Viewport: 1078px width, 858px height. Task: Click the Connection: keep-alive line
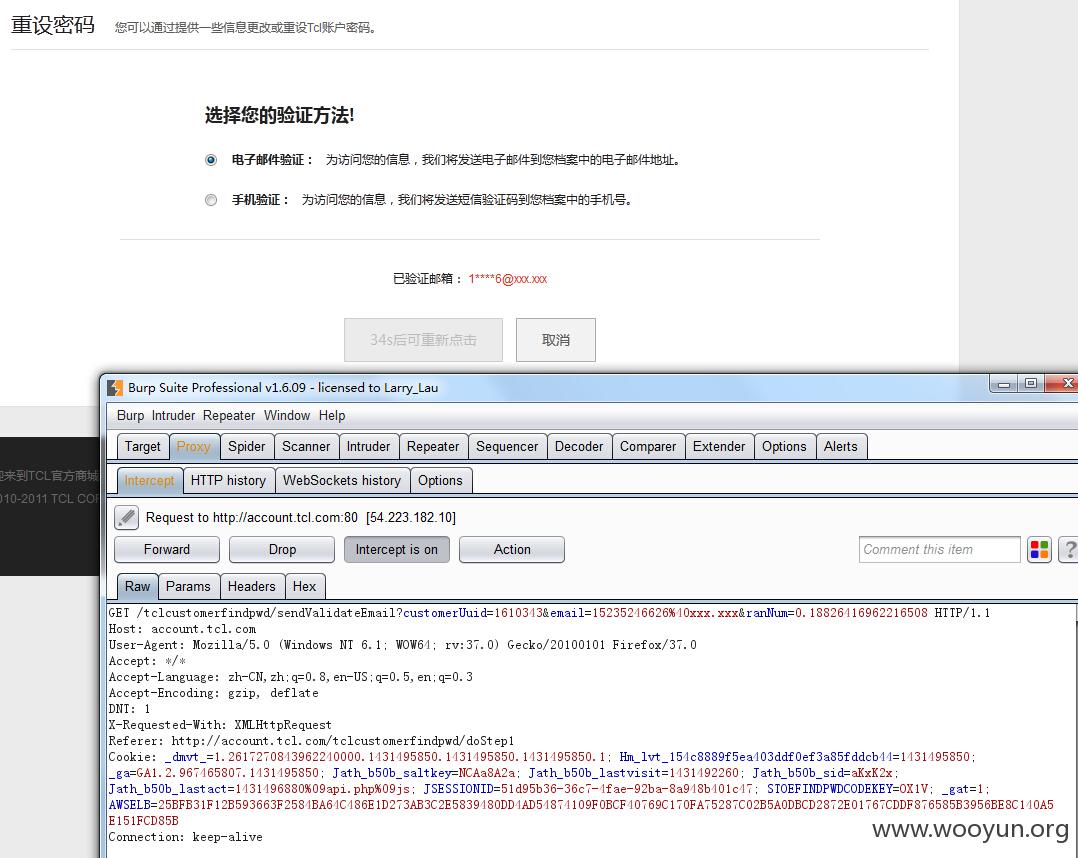pyautogui.click(x=186, y=837)
